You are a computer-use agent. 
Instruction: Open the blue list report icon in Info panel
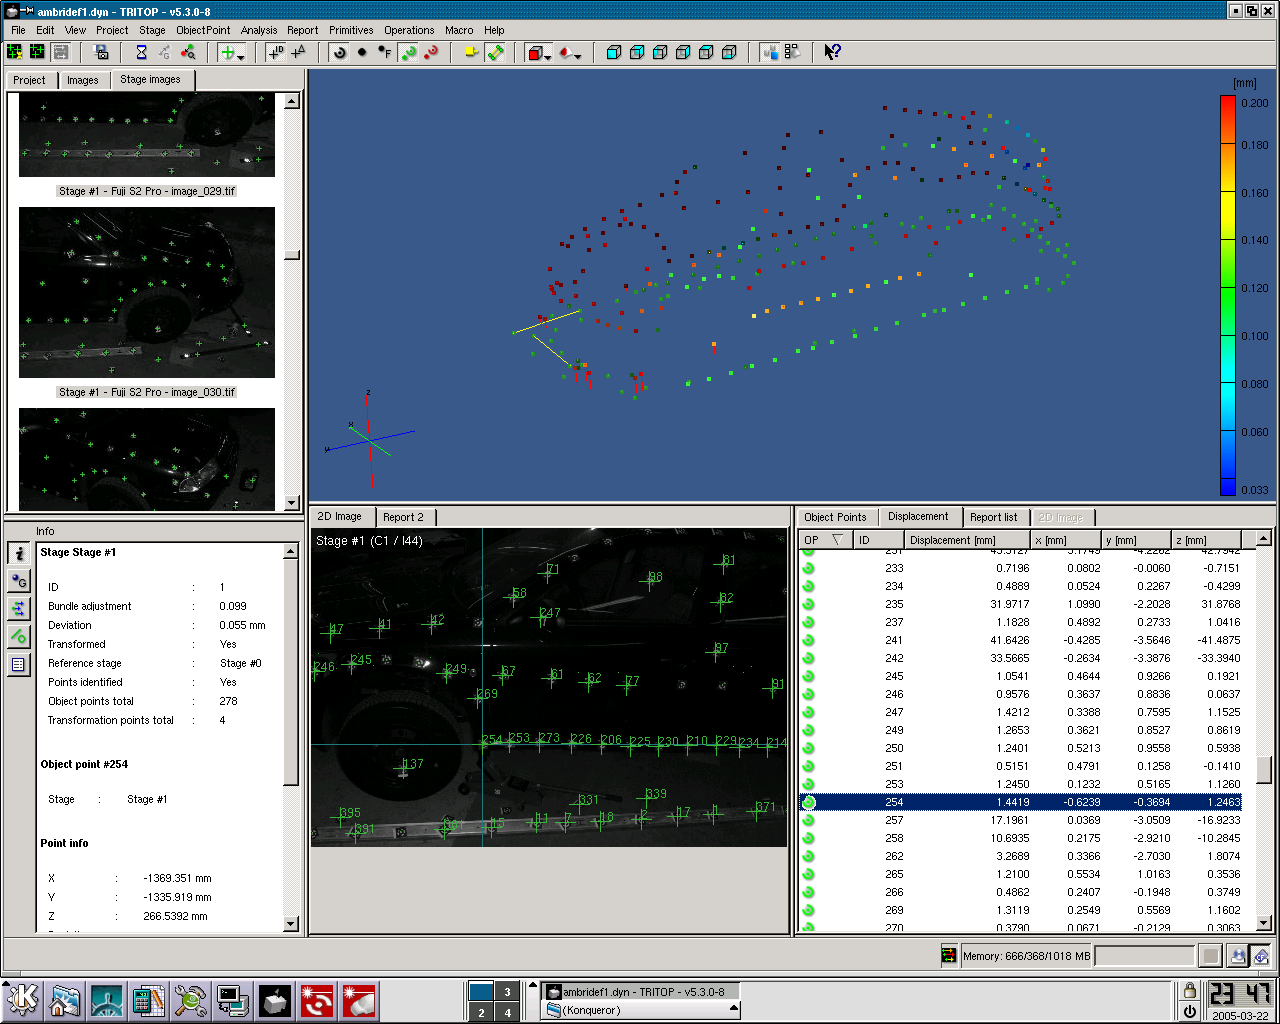(x=18, y=664)
